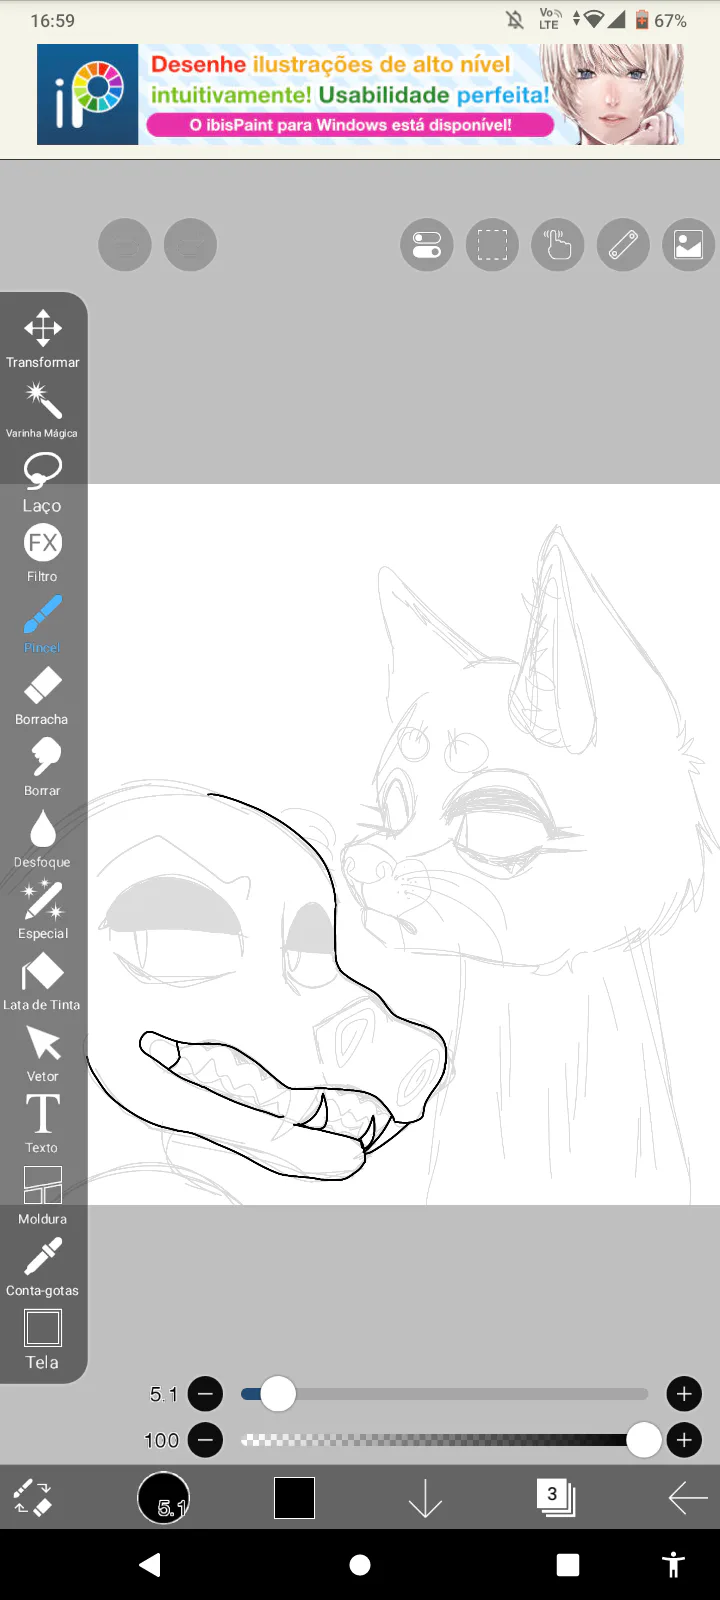720x1600 pixels.
Task: Open the selection area tool
Action: point(492,244)
